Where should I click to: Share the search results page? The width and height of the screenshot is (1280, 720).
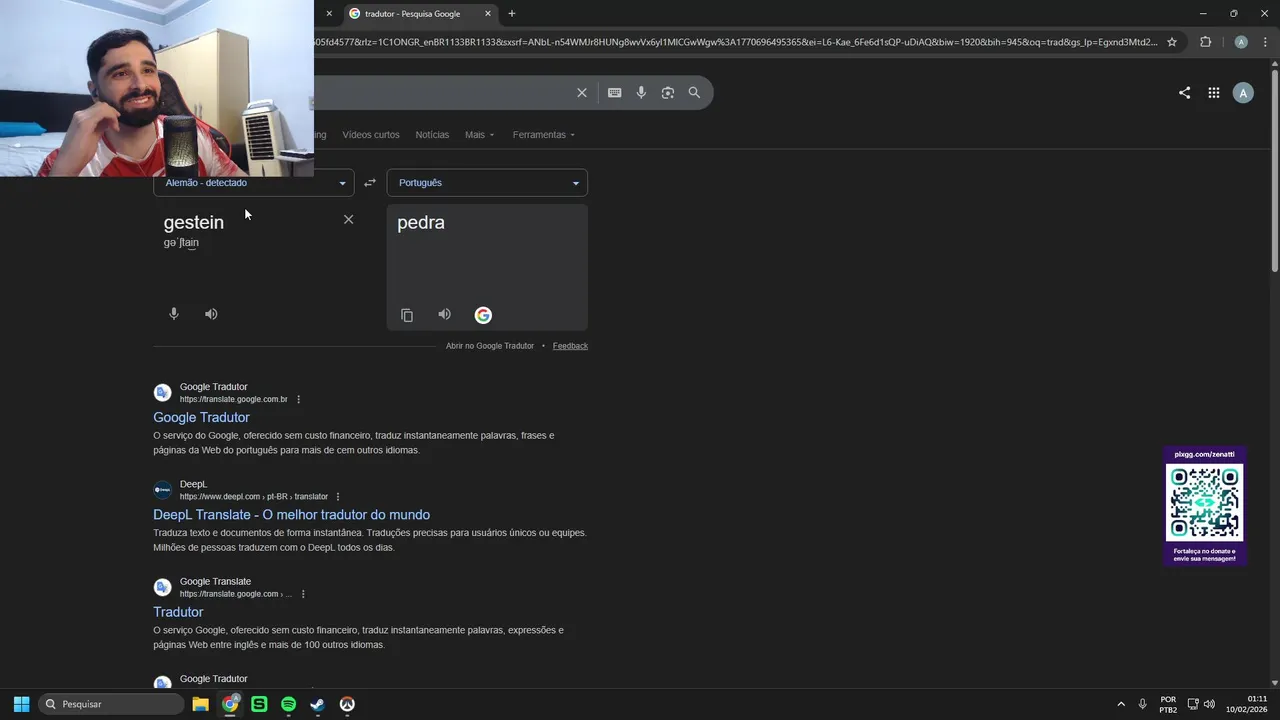point(1184,93)
